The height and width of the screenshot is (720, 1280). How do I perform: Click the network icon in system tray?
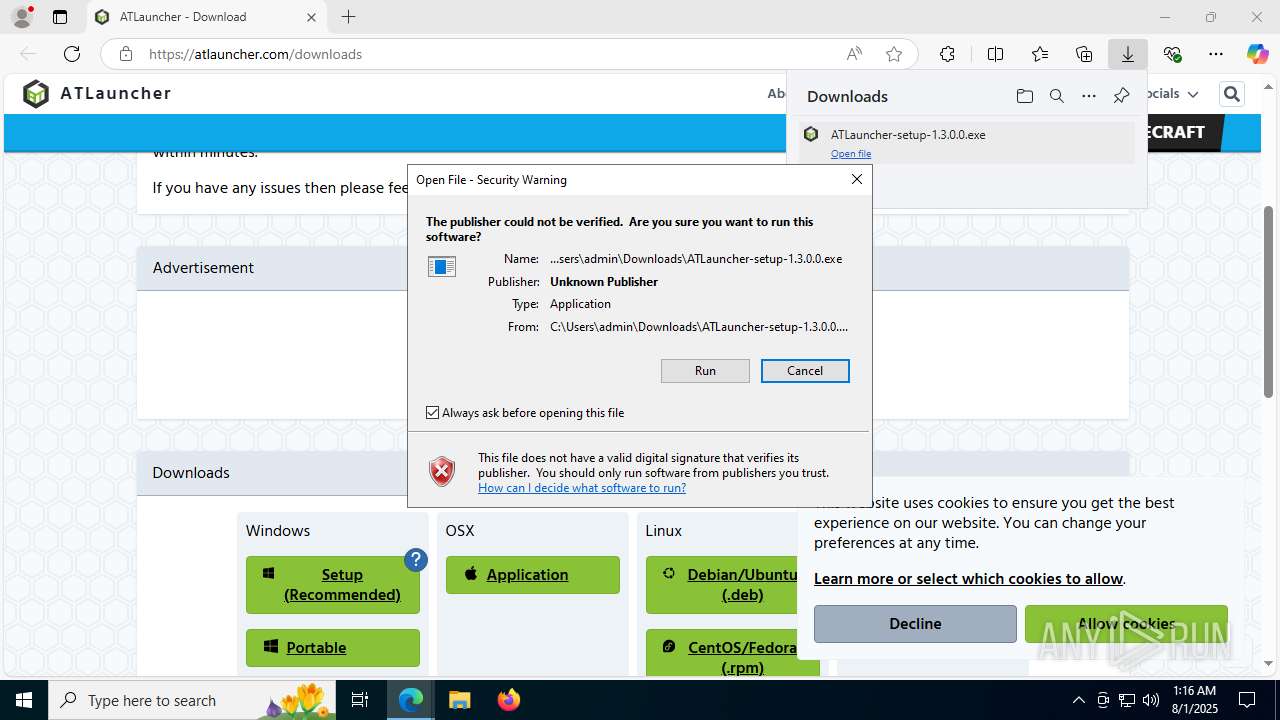click(1127, 700)
